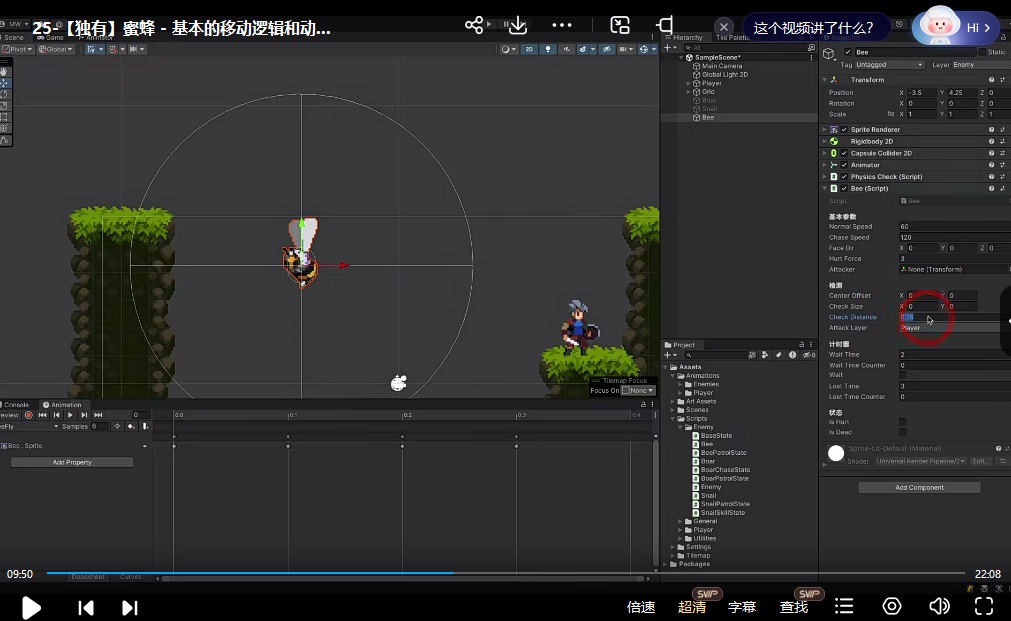This screenshot has width=1011, height=621.
Task: Expand the Player object in the Hierarchy
Action: point(689,83)
